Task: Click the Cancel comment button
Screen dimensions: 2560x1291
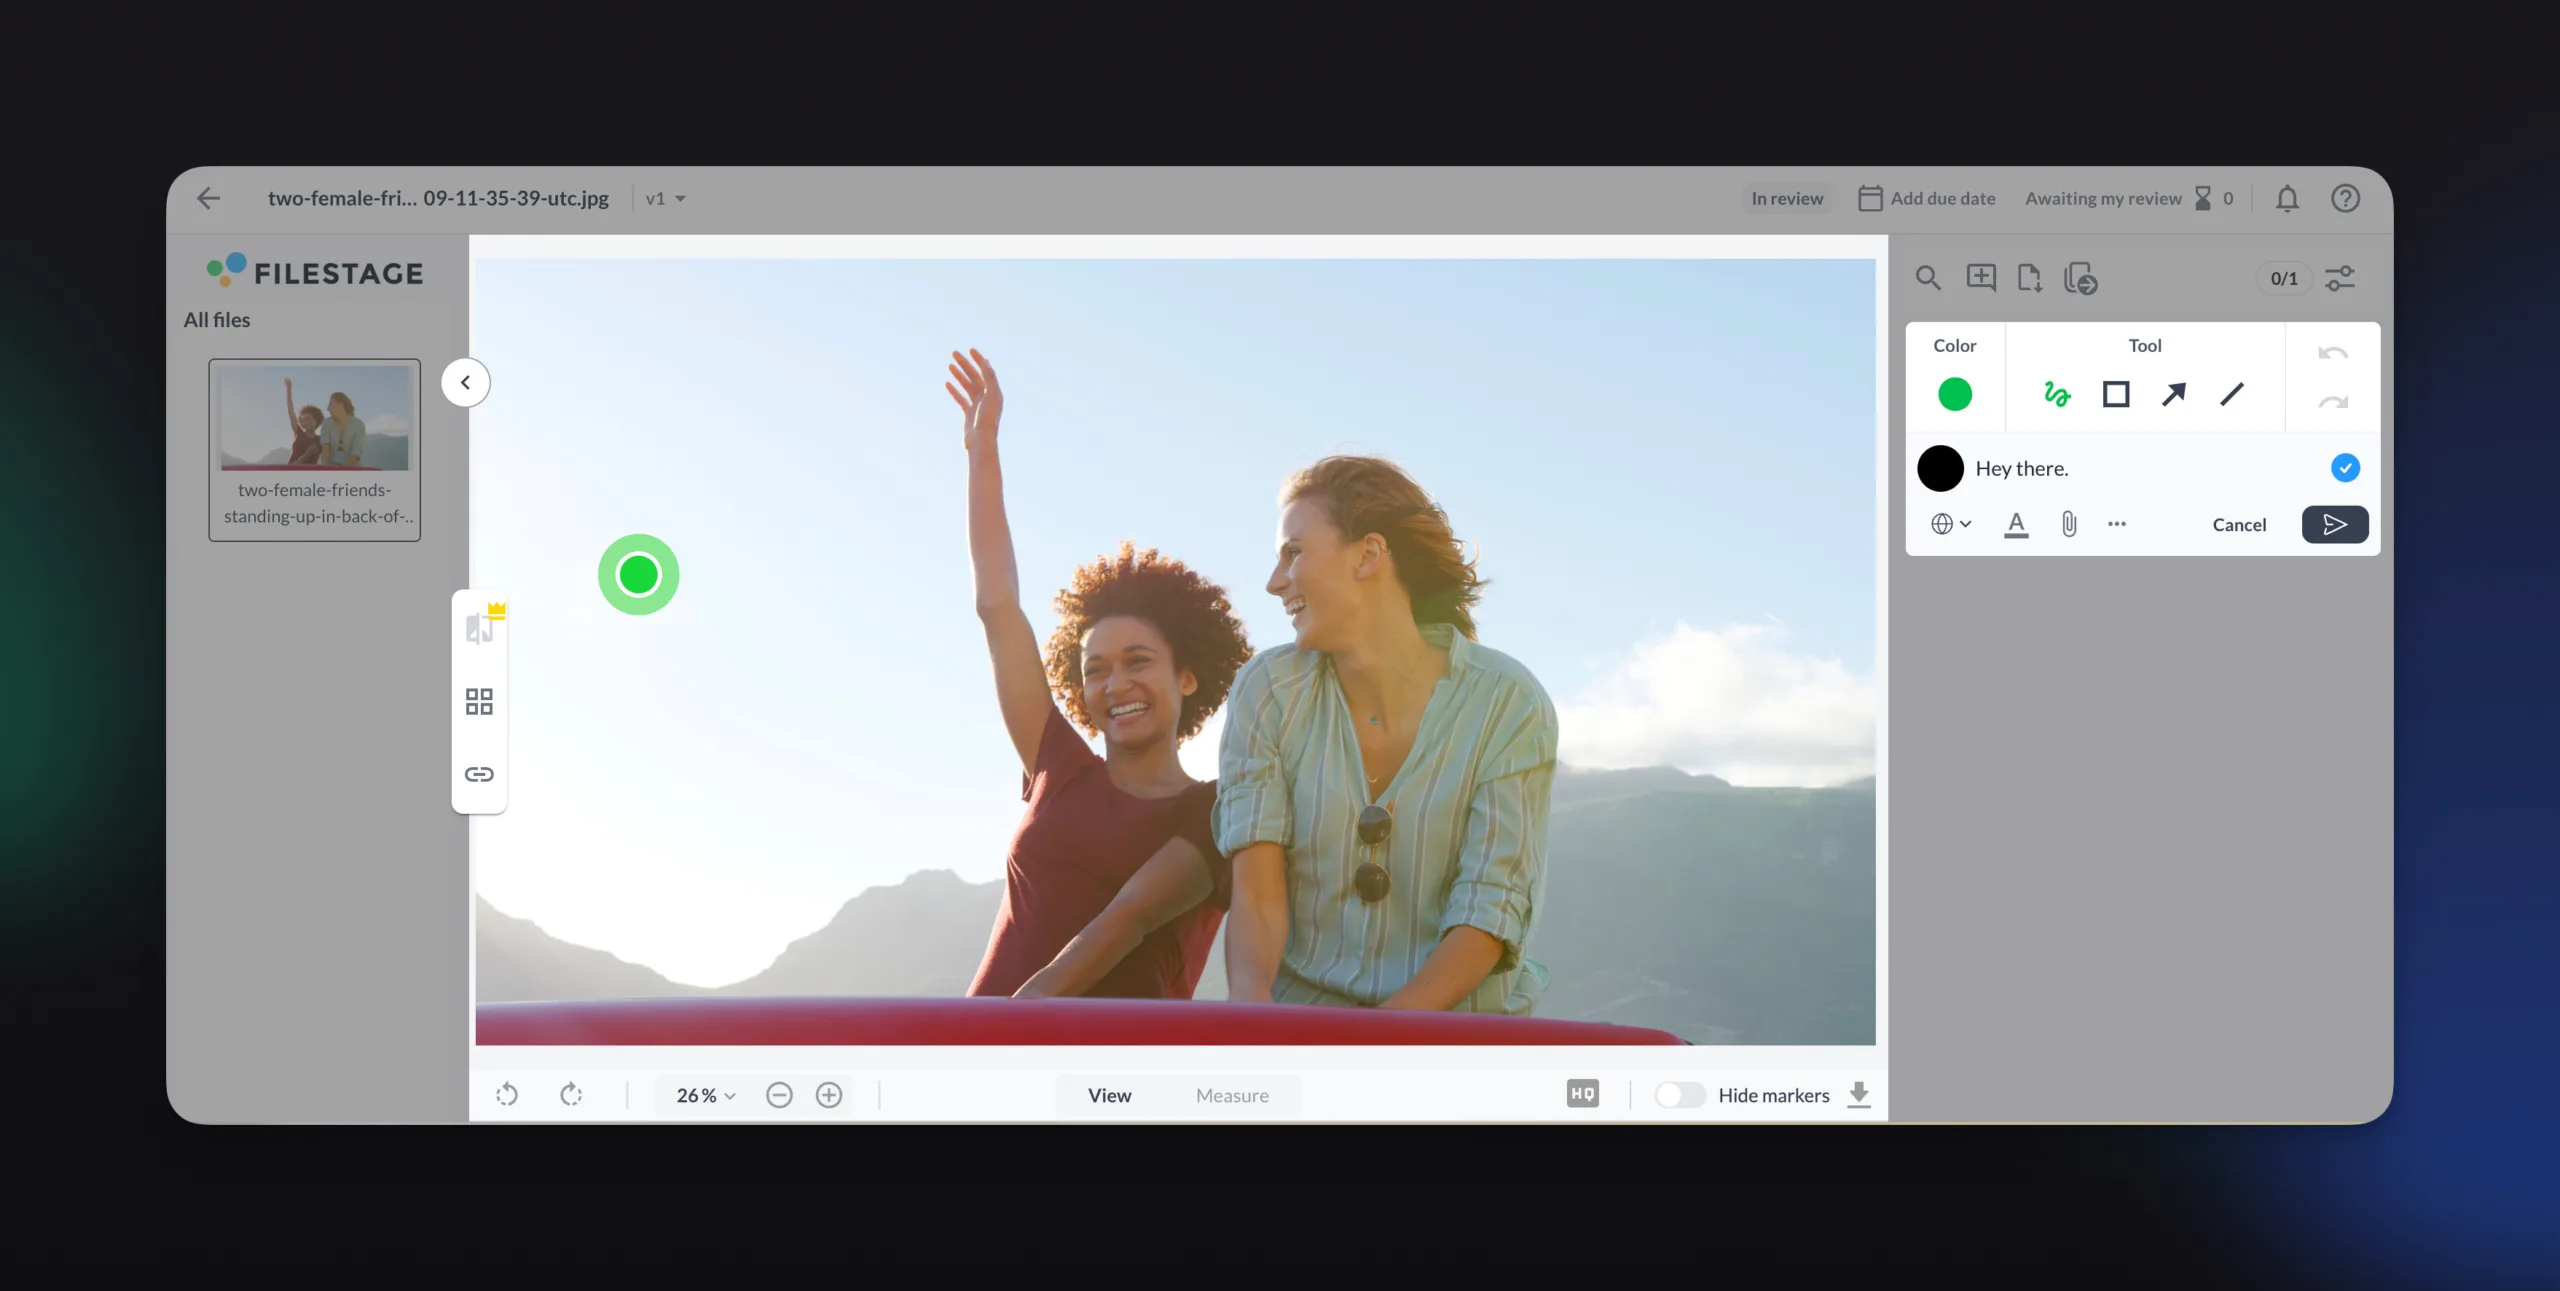Action: (x=2239, y=525)
